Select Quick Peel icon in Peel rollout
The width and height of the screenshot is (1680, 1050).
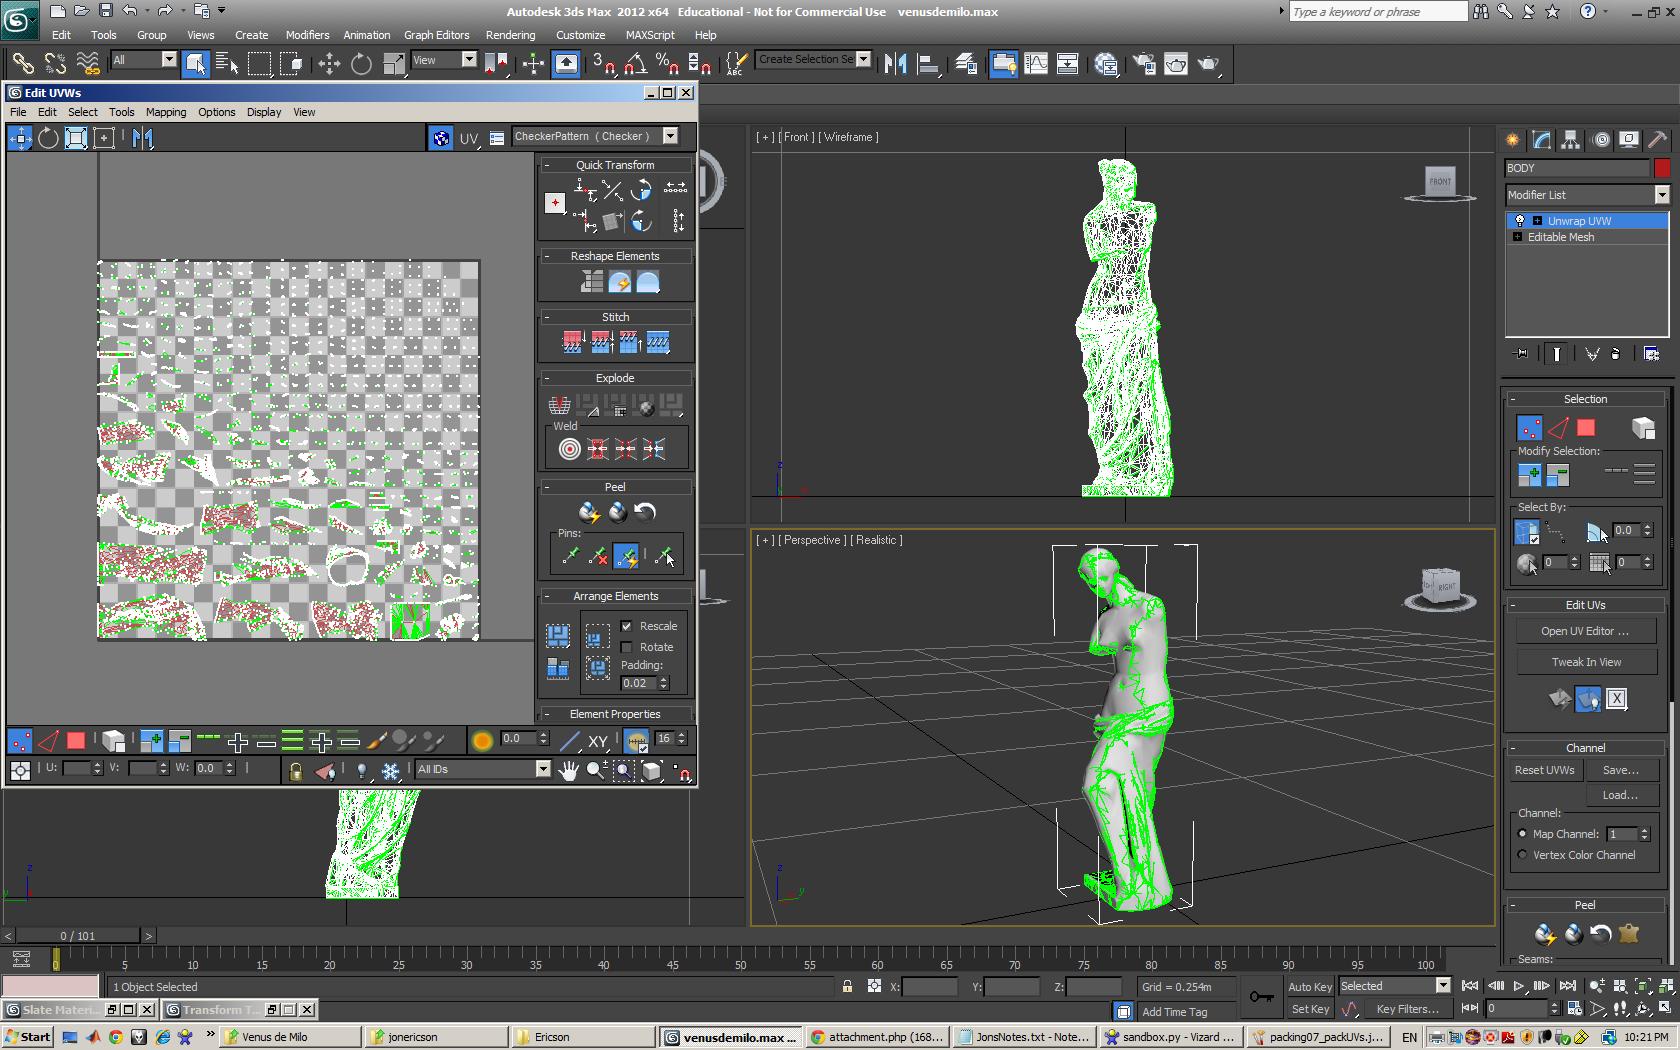tap(589, 513)
